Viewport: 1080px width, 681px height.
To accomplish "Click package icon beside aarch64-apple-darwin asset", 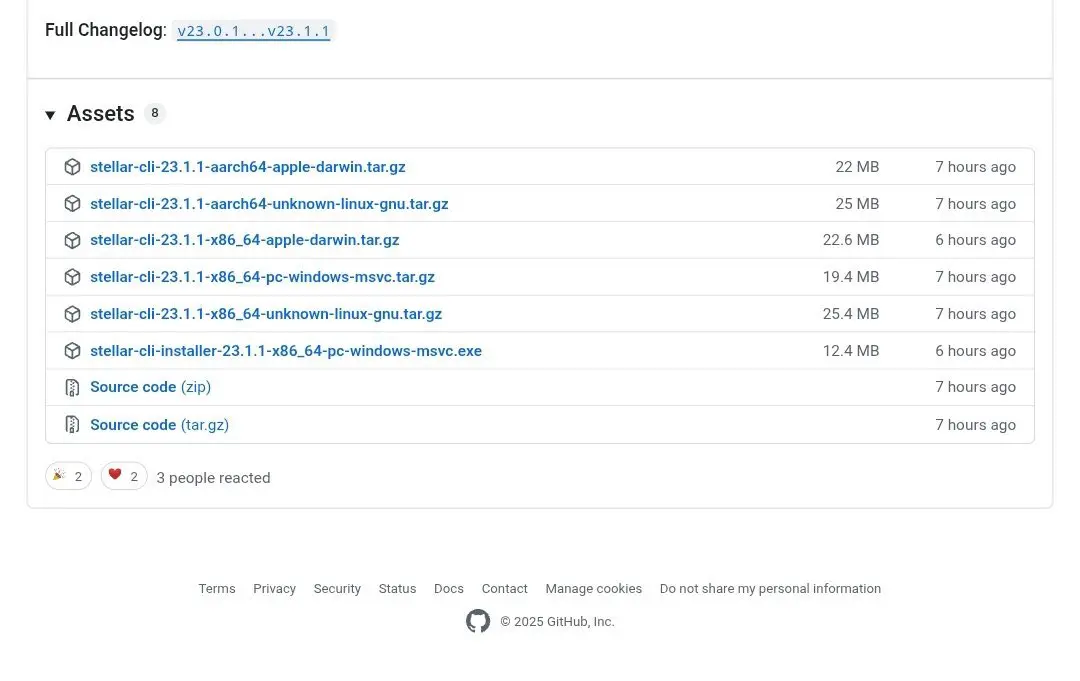I will (72, 167).
